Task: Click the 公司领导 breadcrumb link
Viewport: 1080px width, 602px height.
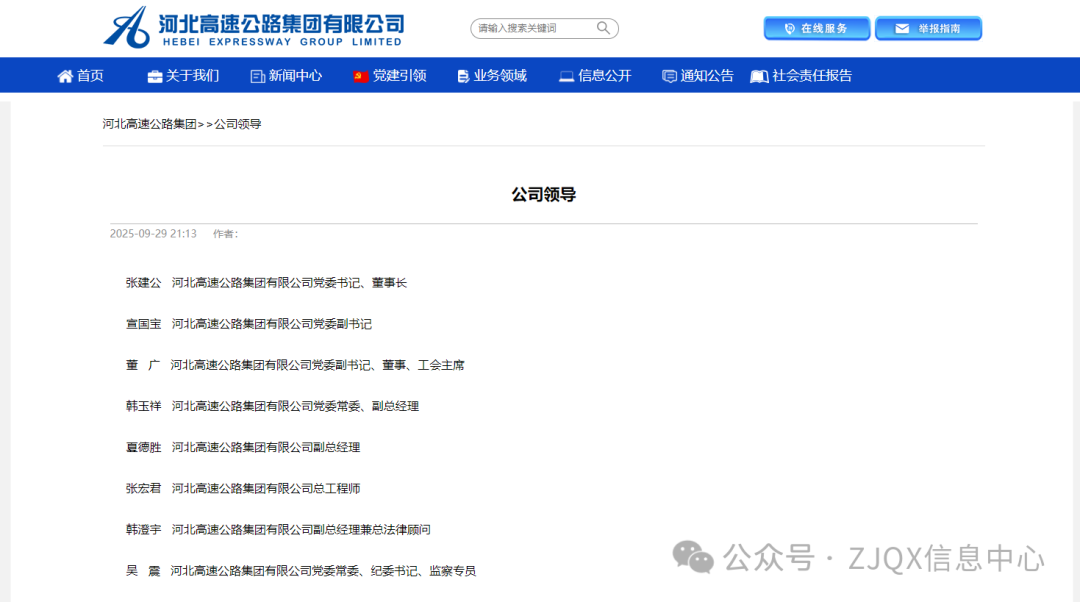Action: (238, 125)
